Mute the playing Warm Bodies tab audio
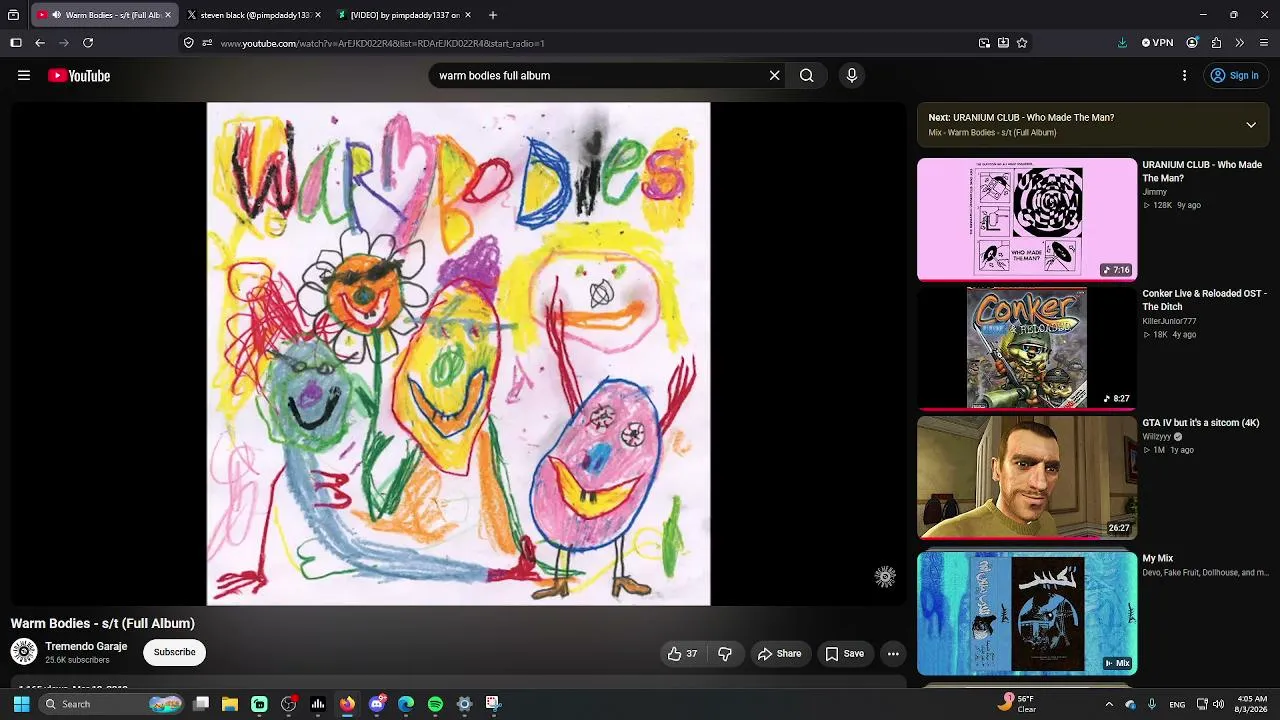The height and width of the screenshot is (720, 1280). [56, 15]
